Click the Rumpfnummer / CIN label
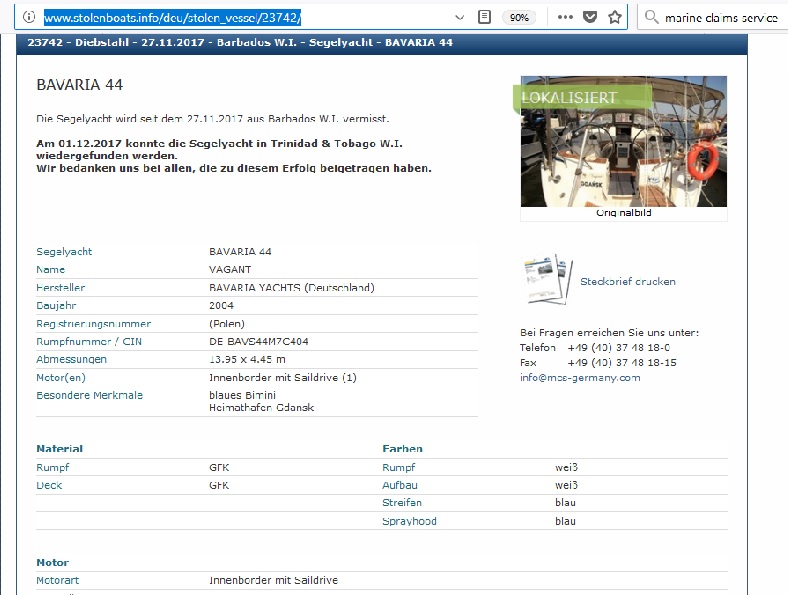 [89, 341]
